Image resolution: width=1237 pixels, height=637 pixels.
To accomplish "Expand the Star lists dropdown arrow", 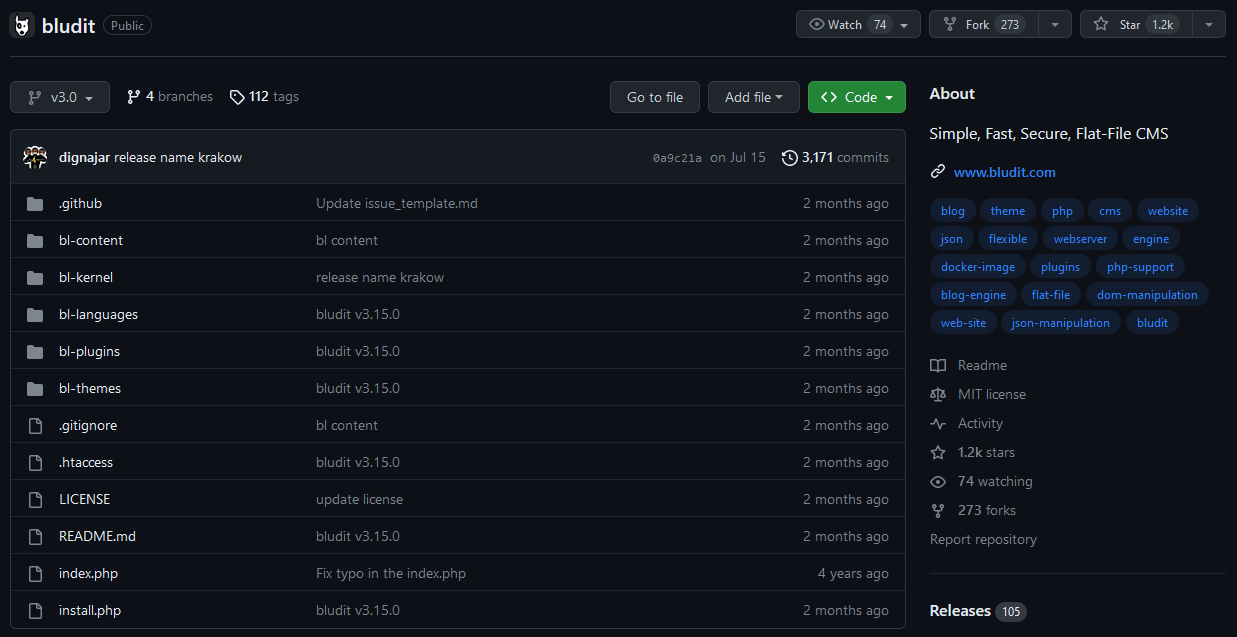I will pos(1209,25).
